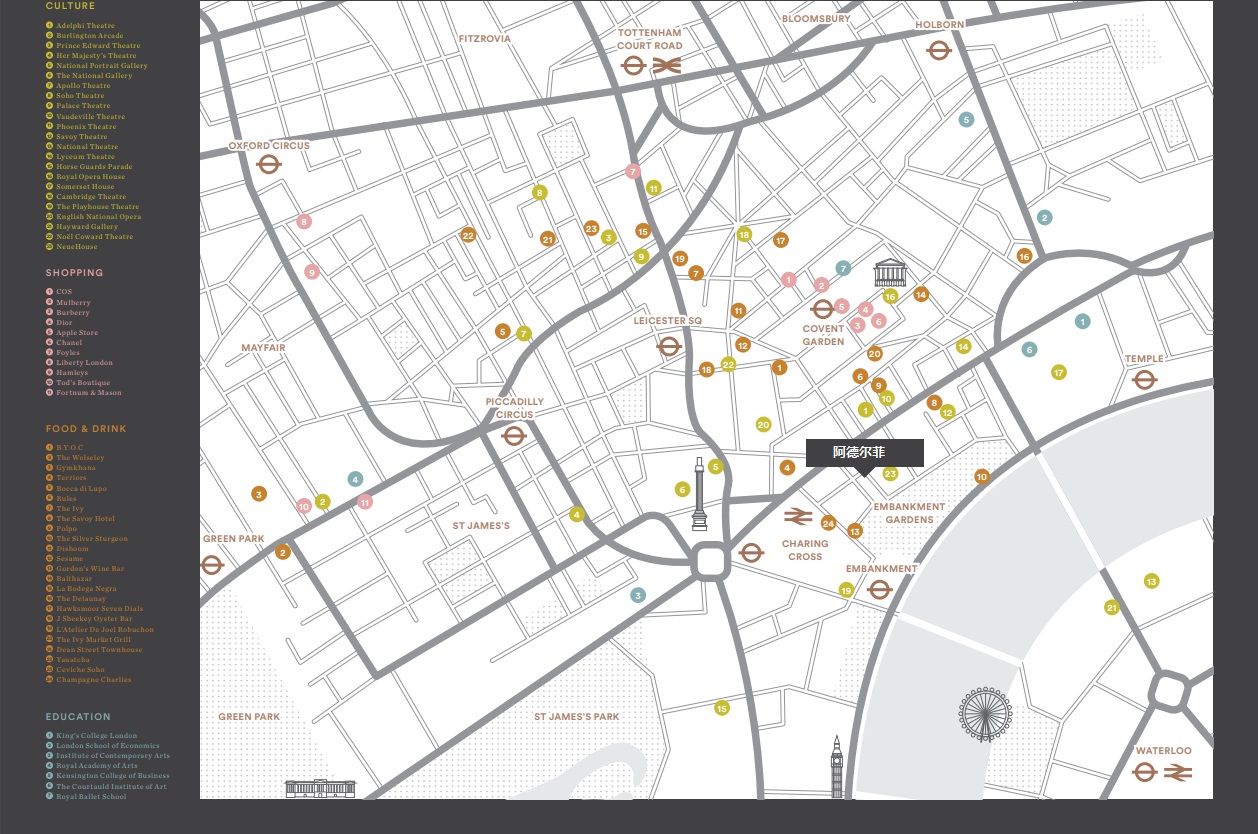
Task: Click the EDUCATION legend heading
Action: point(78,717)
